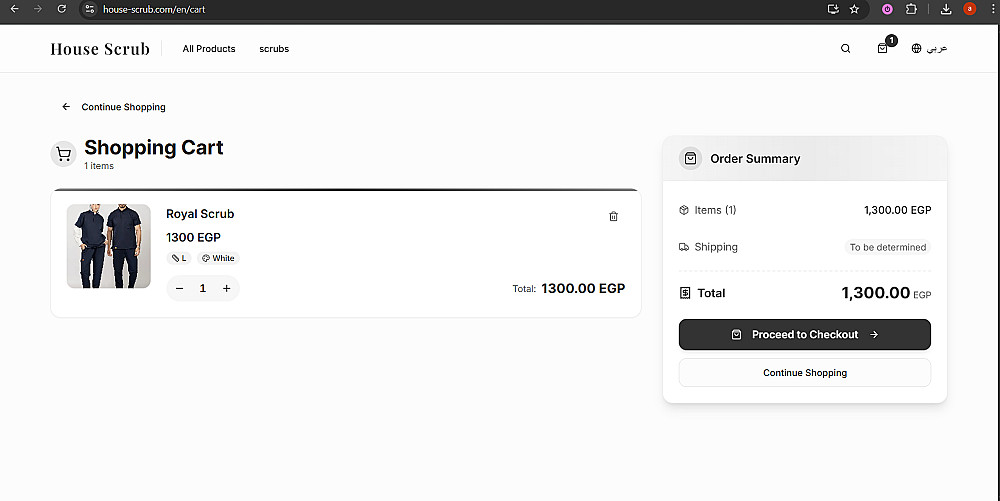This screenshot has width=1000, height=501.
Task: Open the Chrome three-dot menu
Action: pyautogui.click(x=993, y=9)
